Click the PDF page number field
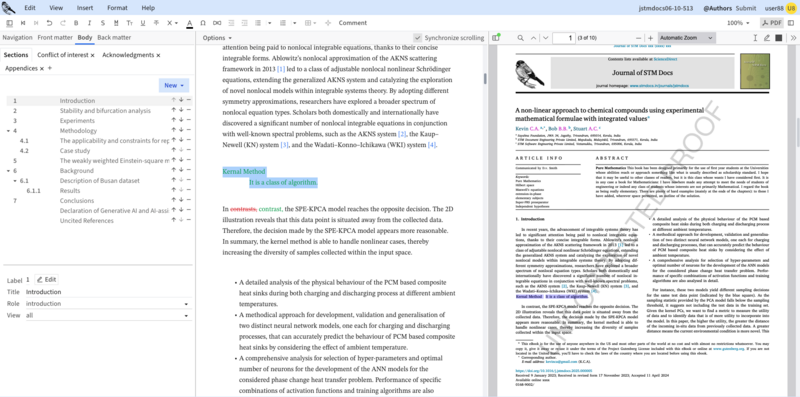 [564, 38]
